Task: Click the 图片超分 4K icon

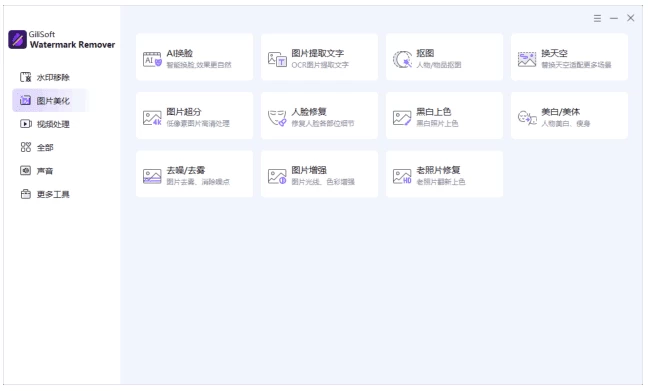Action: pyautogui.click(x=152, y=118)
